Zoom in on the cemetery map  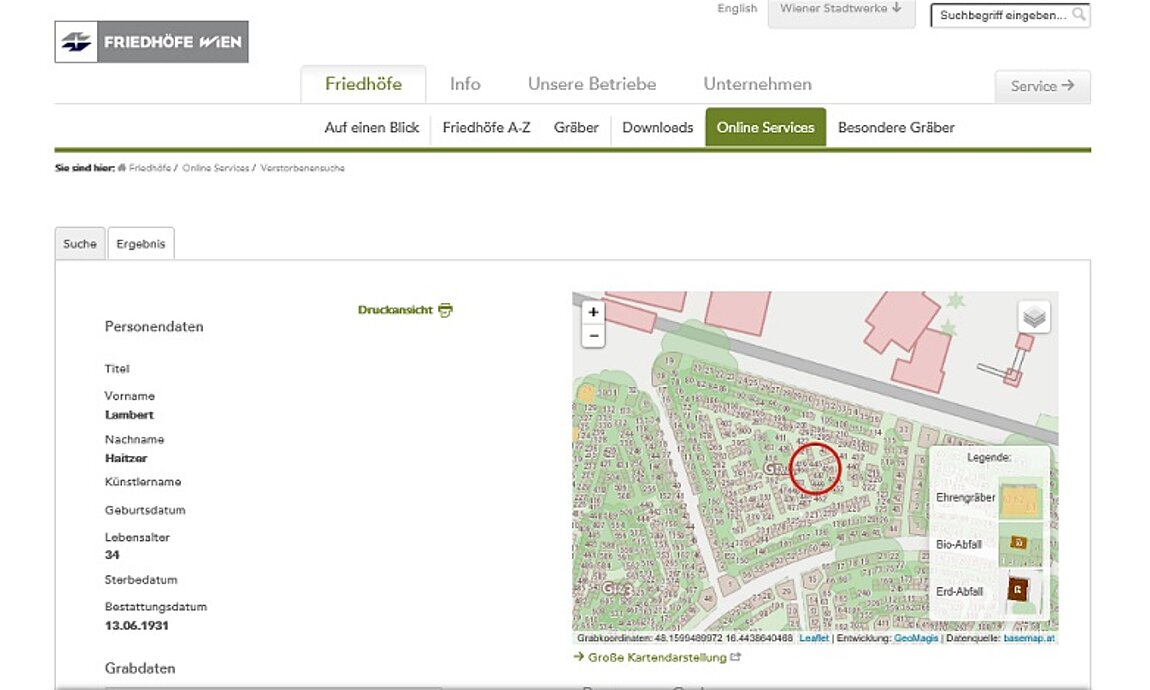[593, 312]
